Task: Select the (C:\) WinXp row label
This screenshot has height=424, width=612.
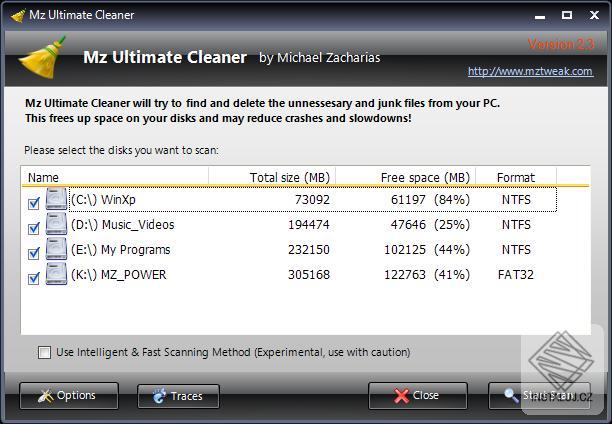Action: [103, 200]
